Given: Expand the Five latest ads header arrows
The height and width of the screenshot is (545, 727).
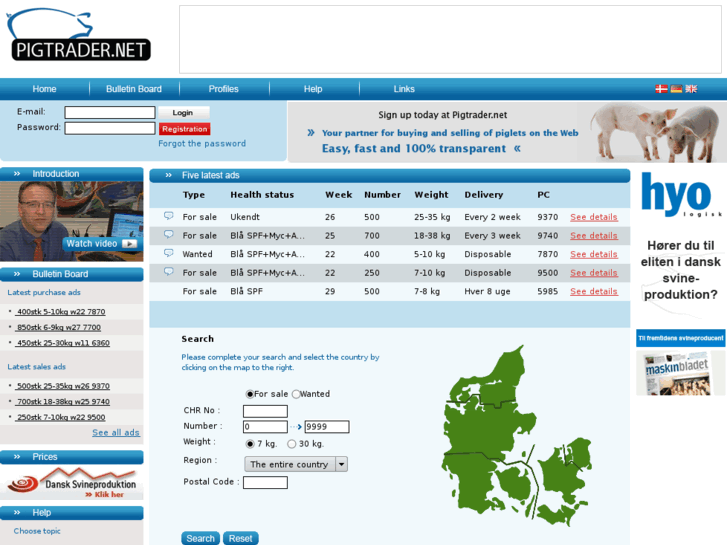Looking at the screenshot, I should click(x=168, y=175).
